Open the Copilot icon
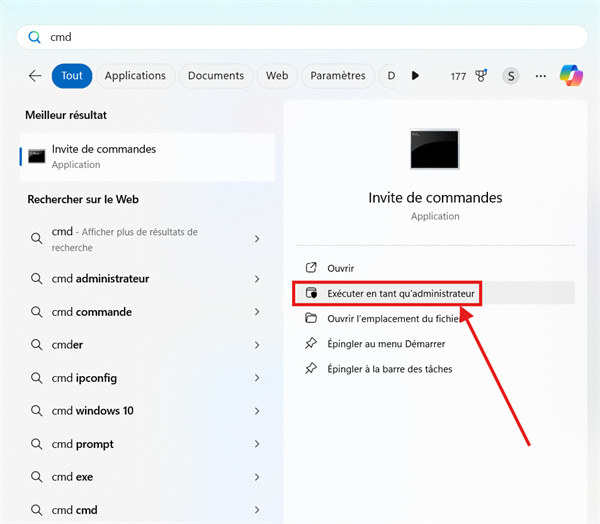Viewport: 600px width, 524px height. pos(571,75)
